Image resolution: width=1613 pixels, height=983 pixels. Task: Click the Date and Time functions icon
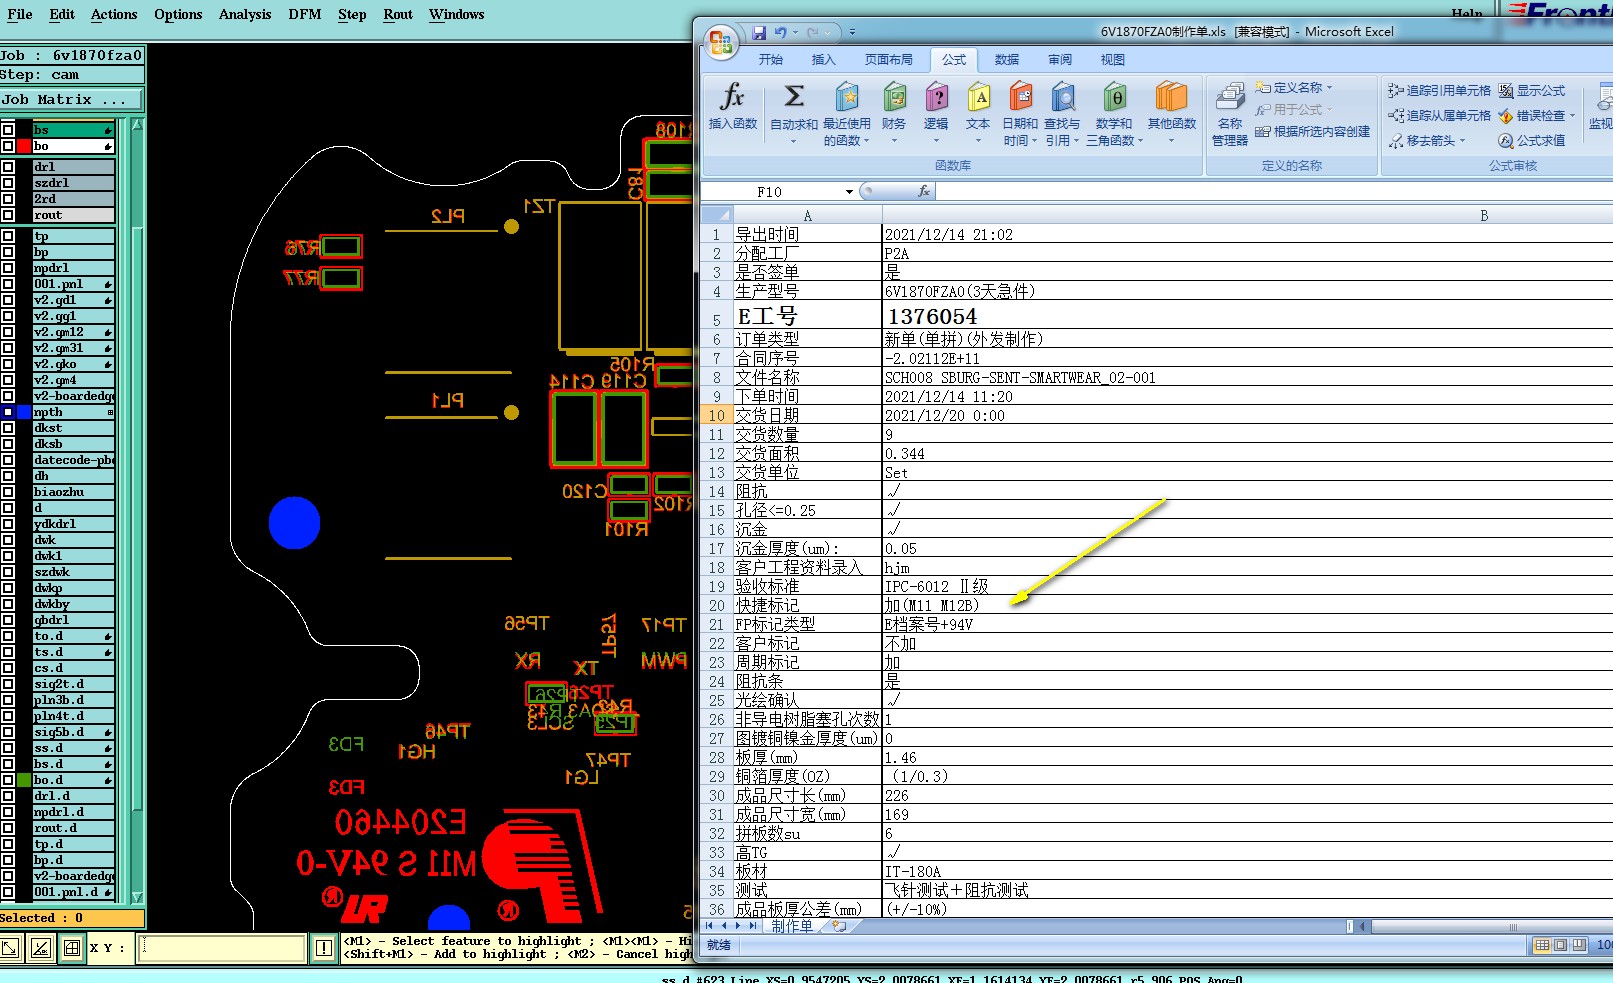(x=1020, y=97)
